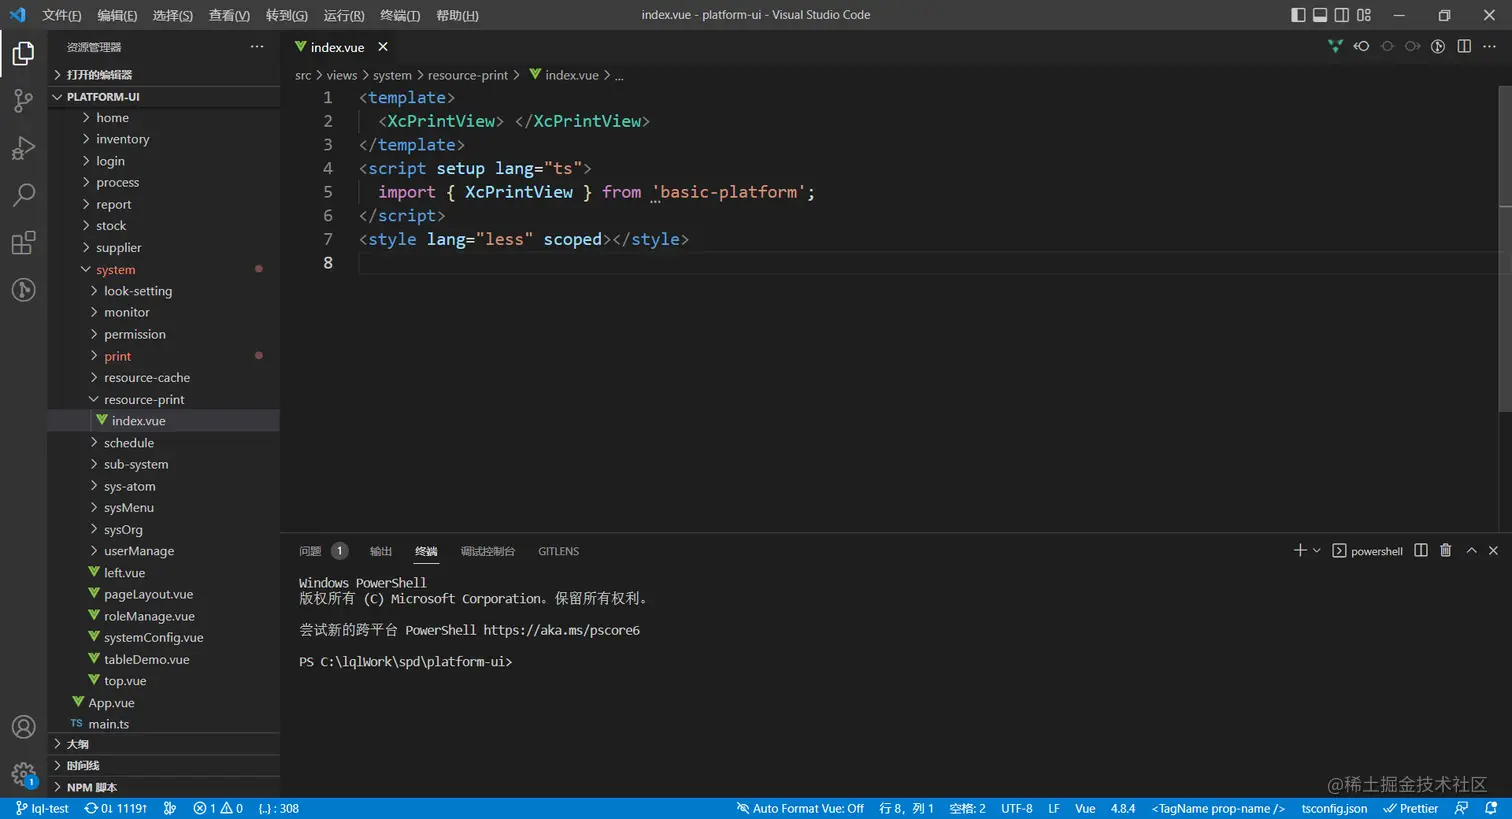Collapse the system folder

[x=164, y=270]
